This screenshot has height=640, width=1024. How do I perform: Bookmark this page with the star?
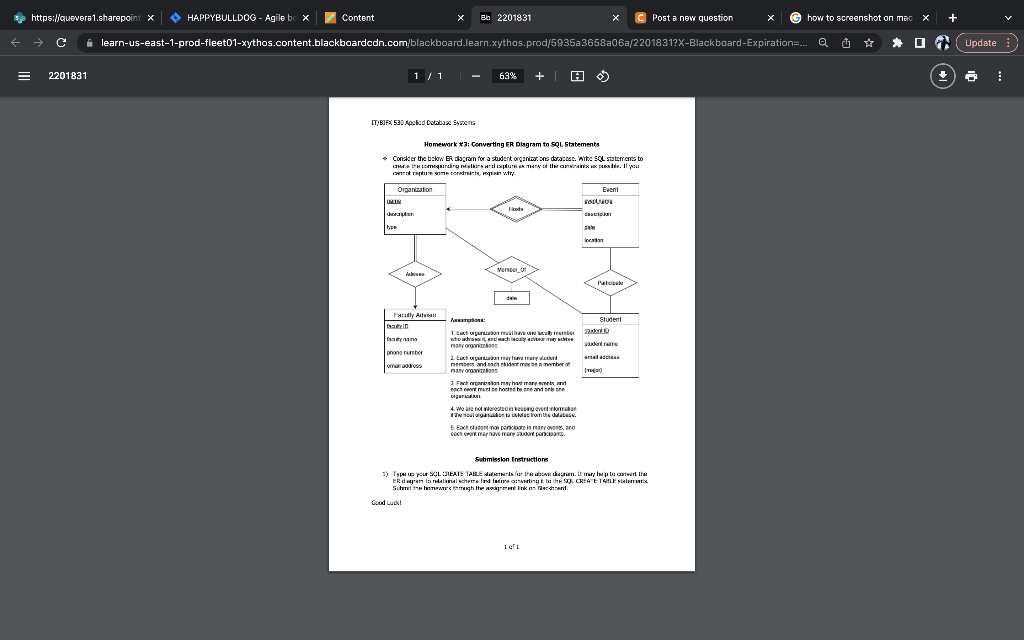869,43
